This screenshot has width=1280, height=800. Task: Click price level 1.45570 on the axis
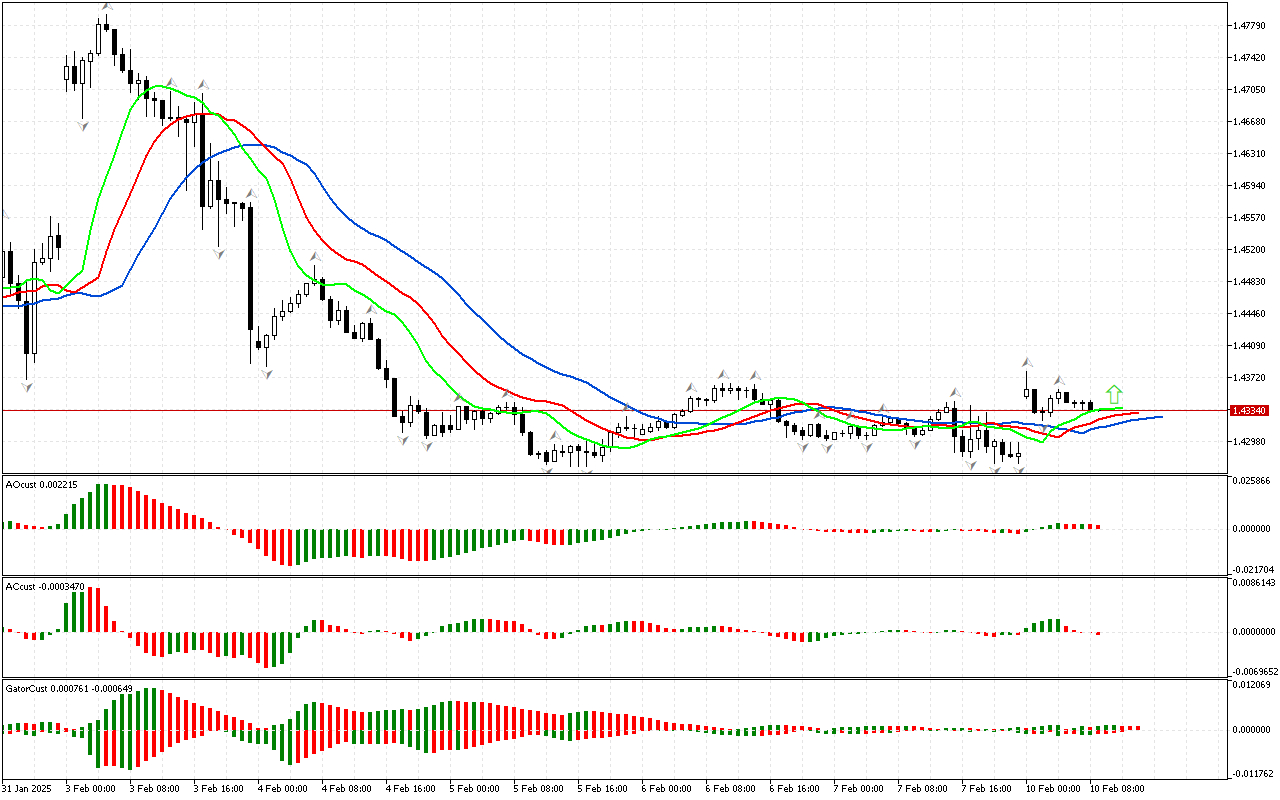pyautogui.click(x=1251, y=218)
